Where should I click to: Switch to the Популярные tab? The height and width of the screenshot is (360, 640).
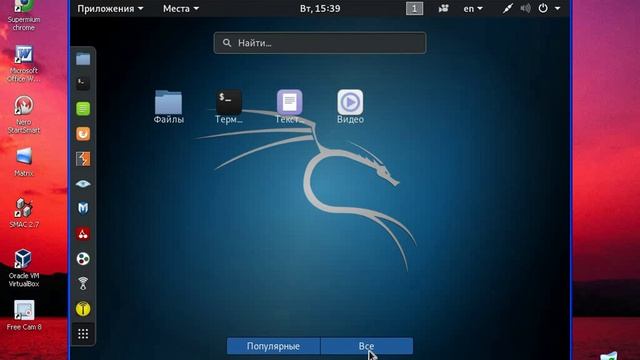pyautogui.click(x=273, y=346)
